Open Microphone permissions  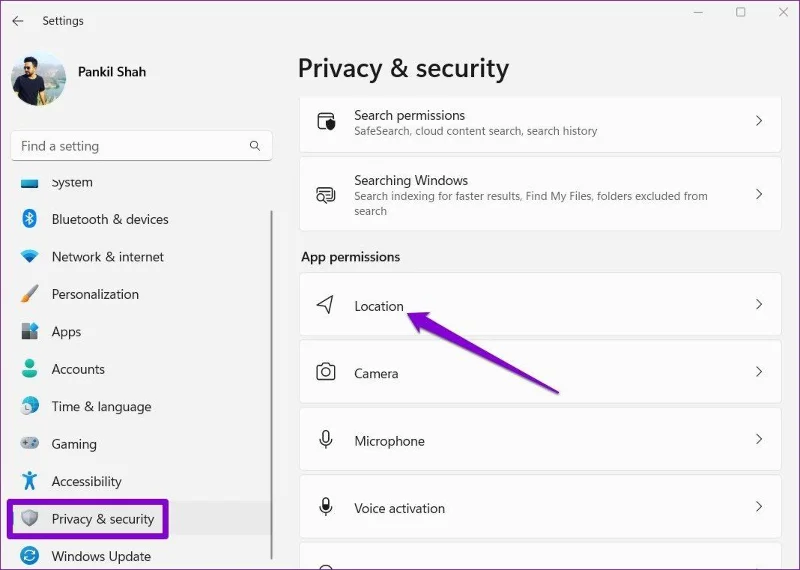point(540,439)
